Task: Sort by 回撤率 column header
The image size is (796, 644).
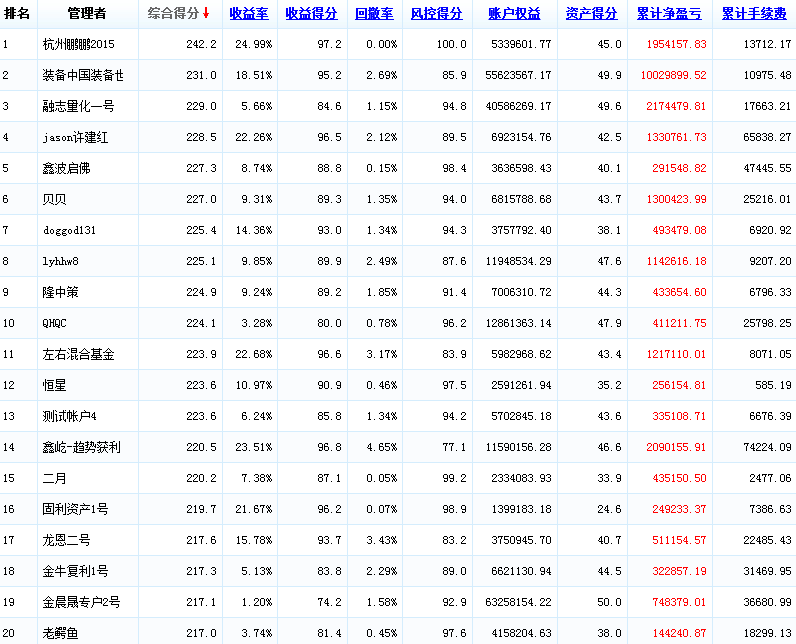Action: coord(374,14)
